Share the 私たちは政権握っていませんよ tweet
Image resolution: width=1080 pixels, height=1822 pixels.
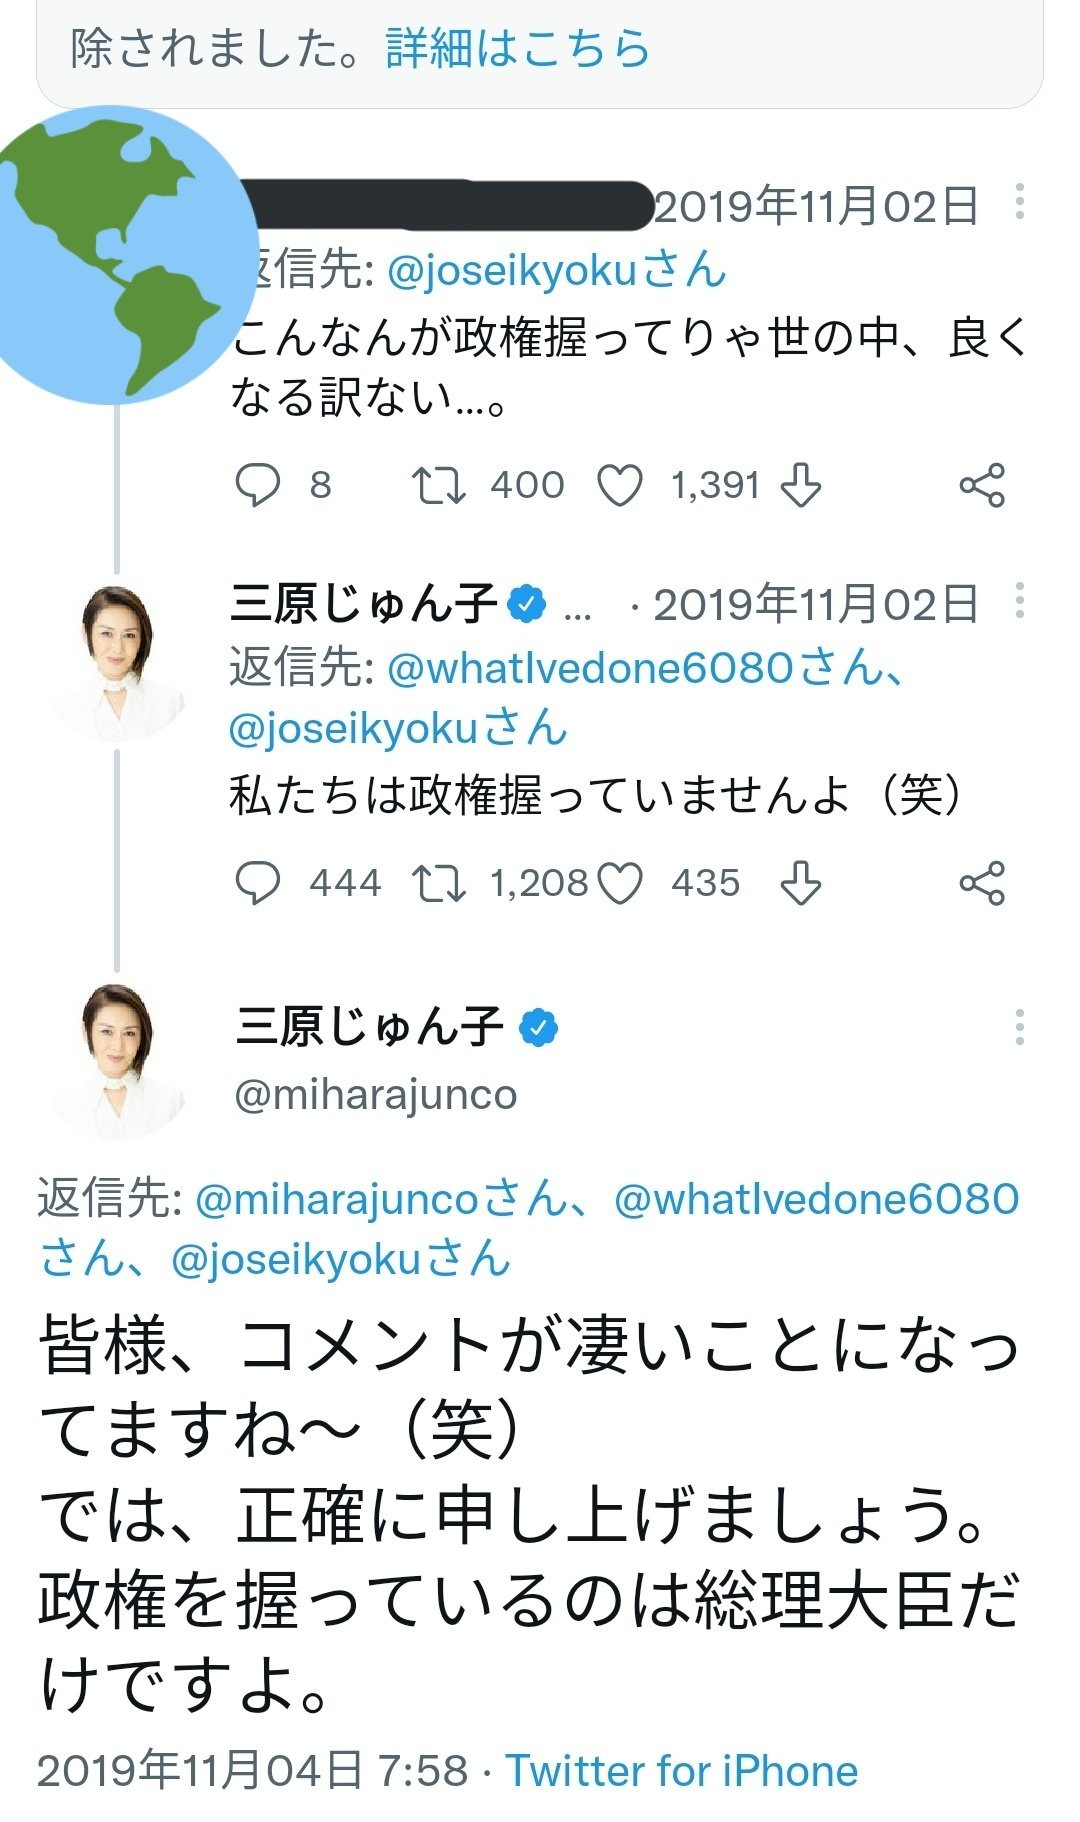tap(981, 884)
